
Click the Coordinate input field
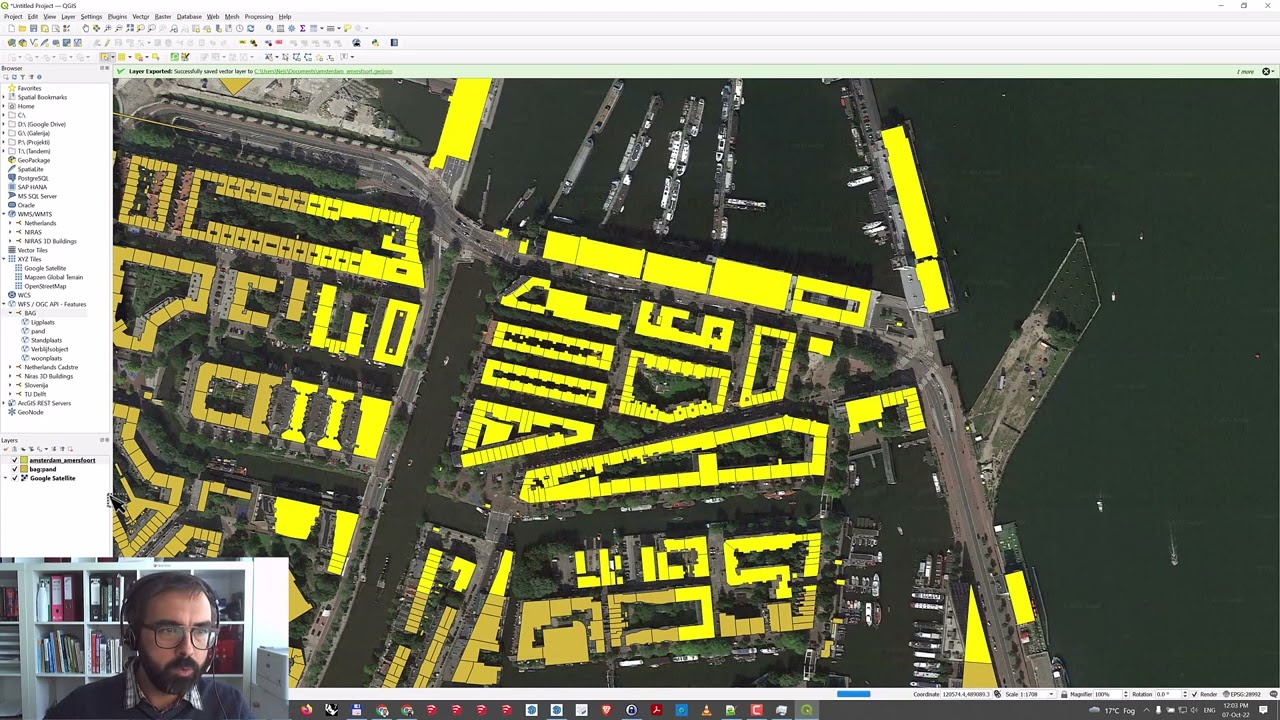[x=966, y=694]
